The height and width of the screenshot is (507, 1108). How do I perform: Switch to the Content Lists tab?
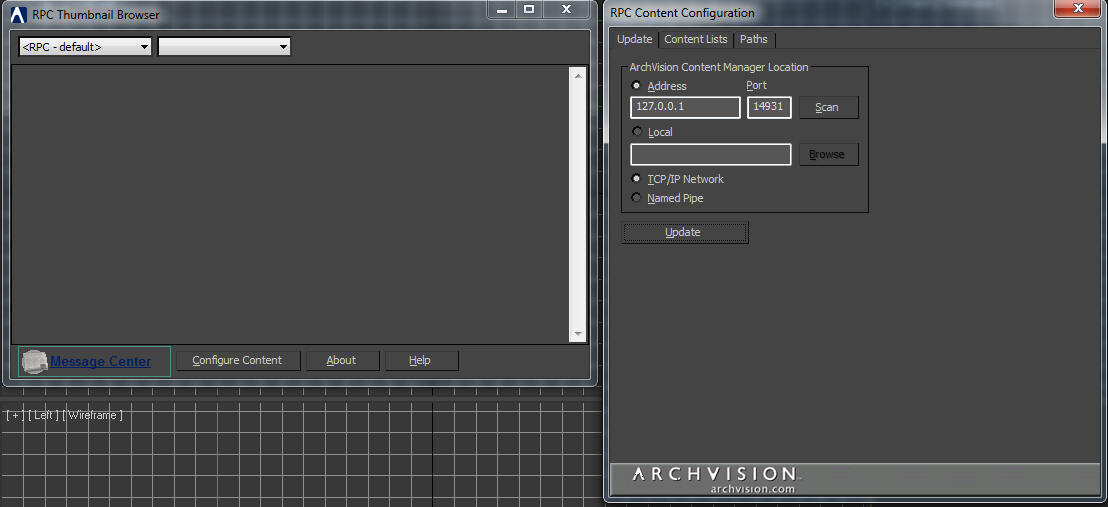point(695,40)
